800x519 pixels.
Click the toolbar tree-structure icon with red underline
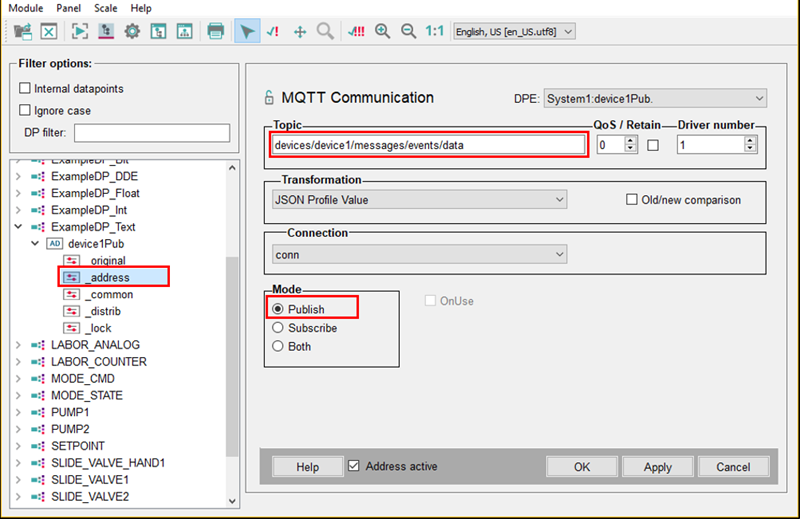(106, 32)
